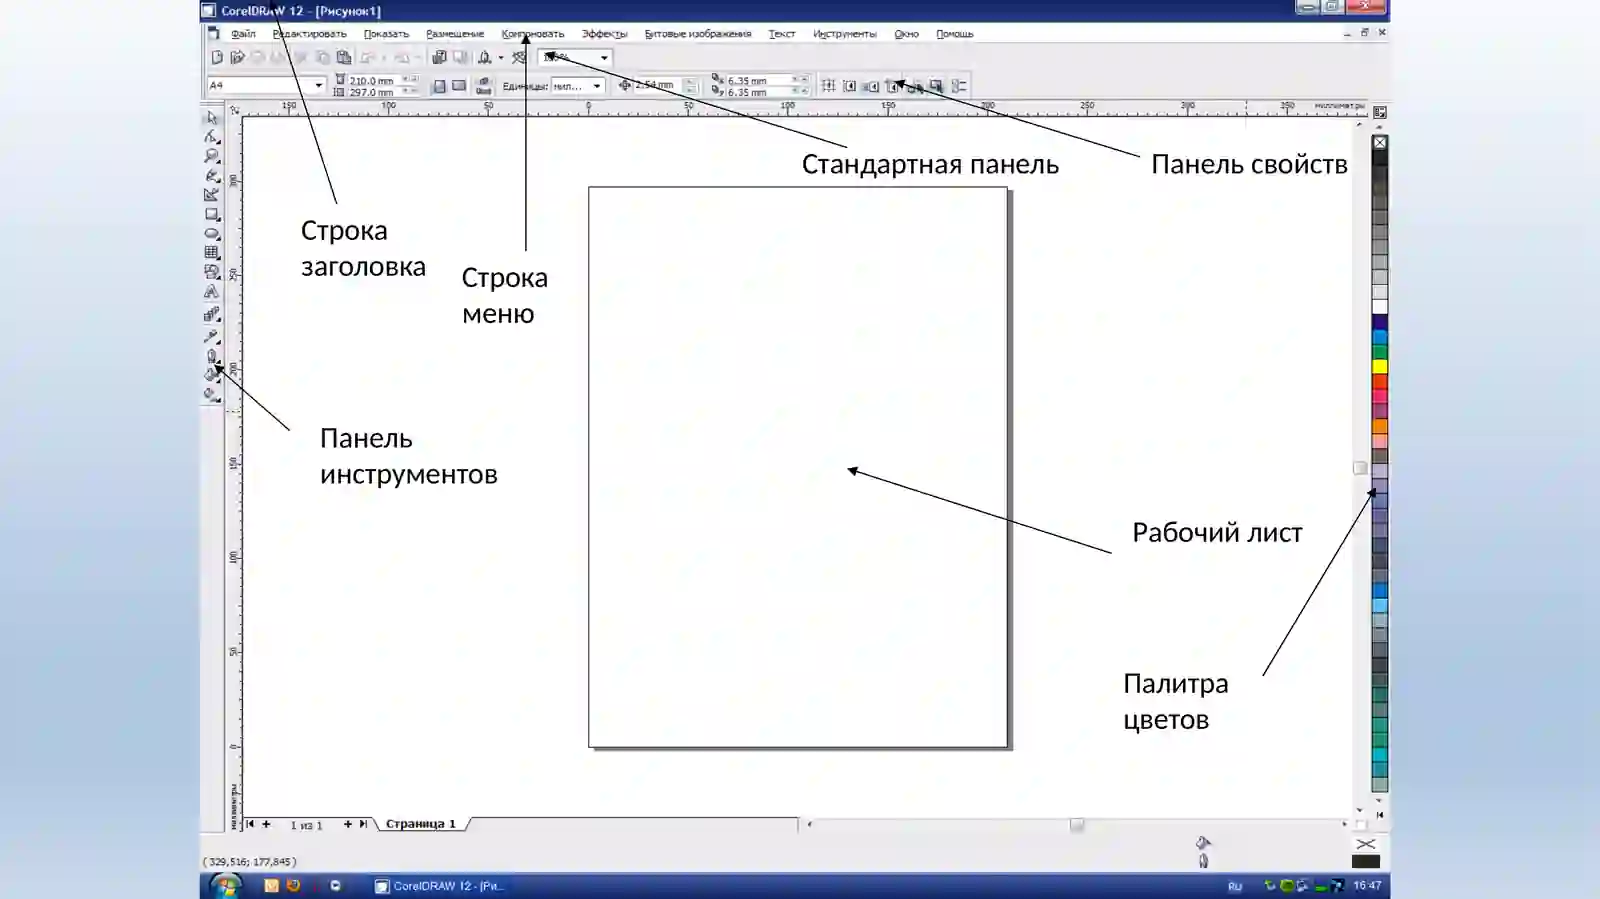Step the nudge offset spinner arrows
Viewport: 1600px width, 899px height.
click(690, 86)
